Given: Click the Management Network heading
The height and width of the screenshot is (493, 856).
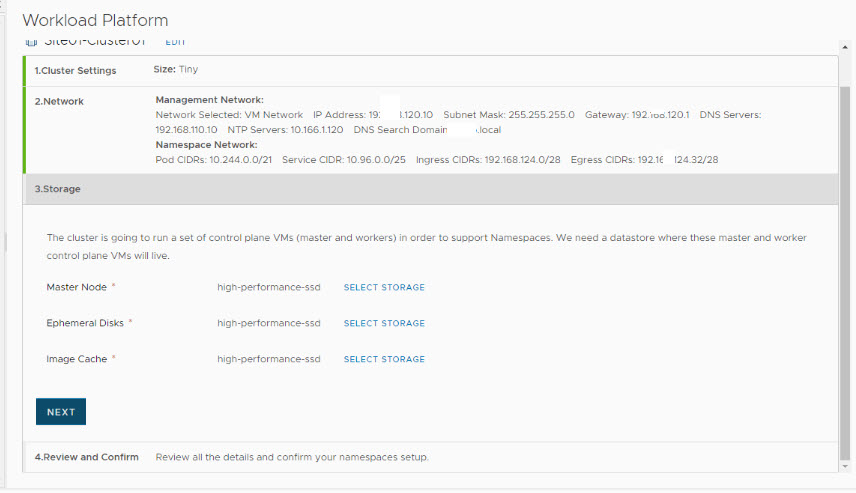Looking at the screenshot, I should pos(209,100).
